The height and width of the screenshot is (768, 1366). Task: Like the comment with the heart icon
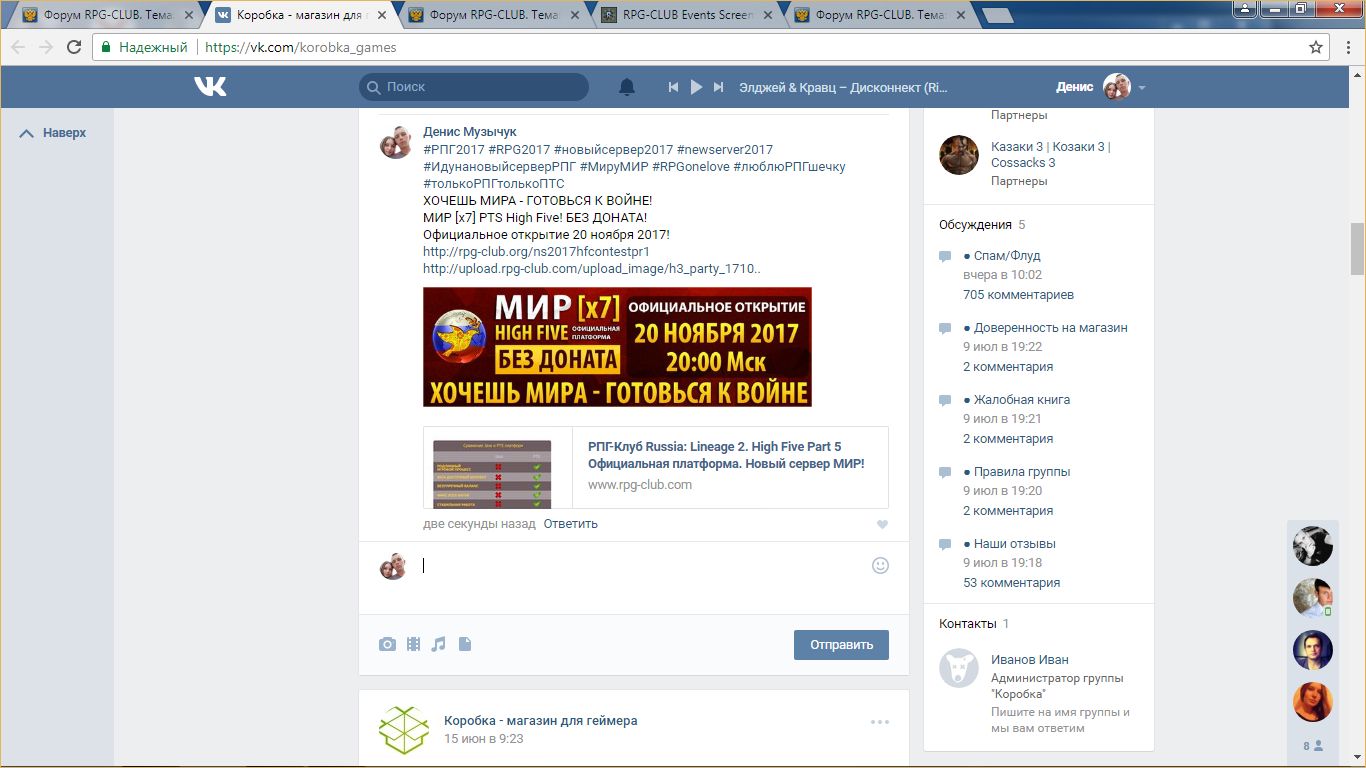coord(882,525)
